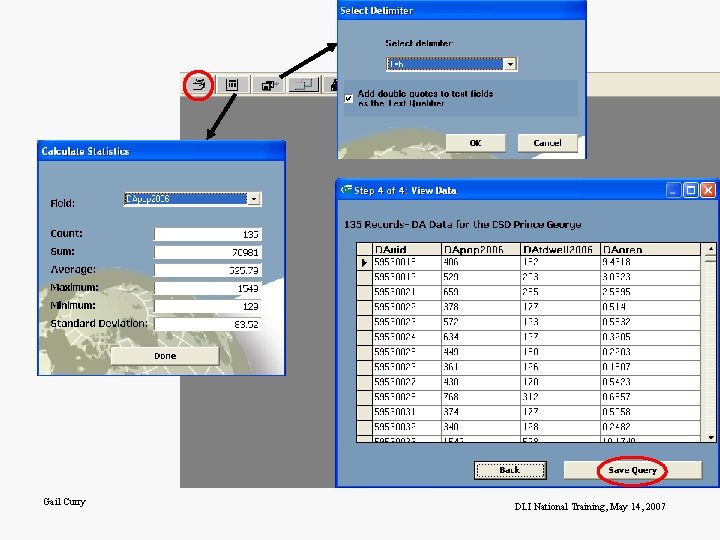Click the Sum value field showing 70981

[208, 252]
